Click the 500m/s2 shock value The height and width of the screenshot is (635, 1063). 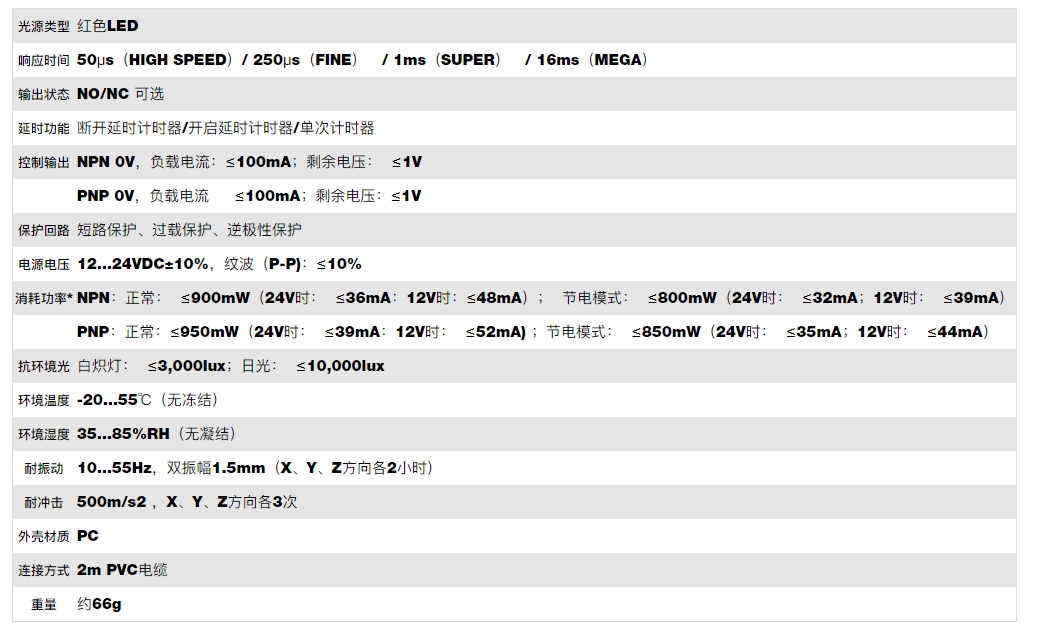pyautogui.click(x=111, y=501)
